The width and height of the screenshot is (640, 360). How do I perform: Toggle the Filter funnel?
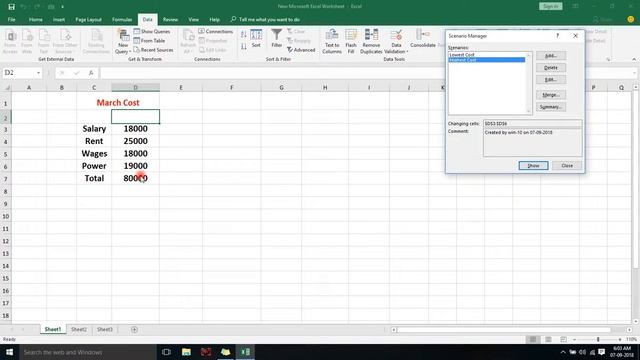pyautogui.click(x=276, y=38)
